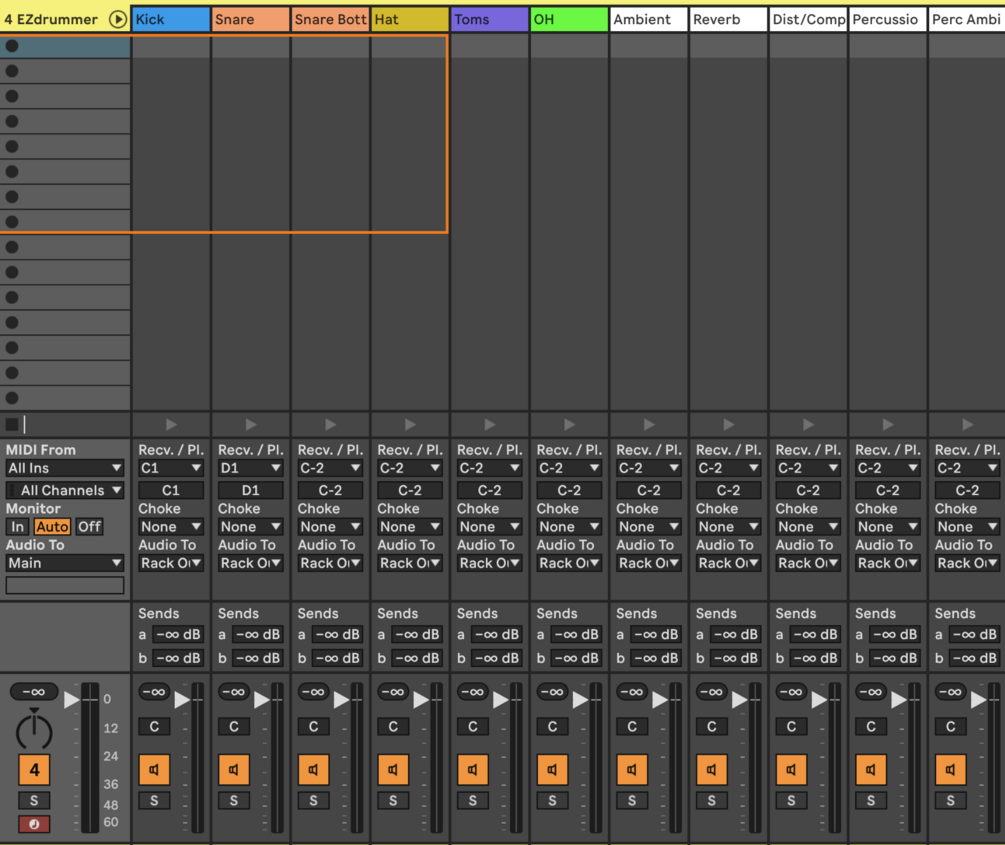
Task: Click the EZdrummer track pan knob
Action: click(34, 730)
